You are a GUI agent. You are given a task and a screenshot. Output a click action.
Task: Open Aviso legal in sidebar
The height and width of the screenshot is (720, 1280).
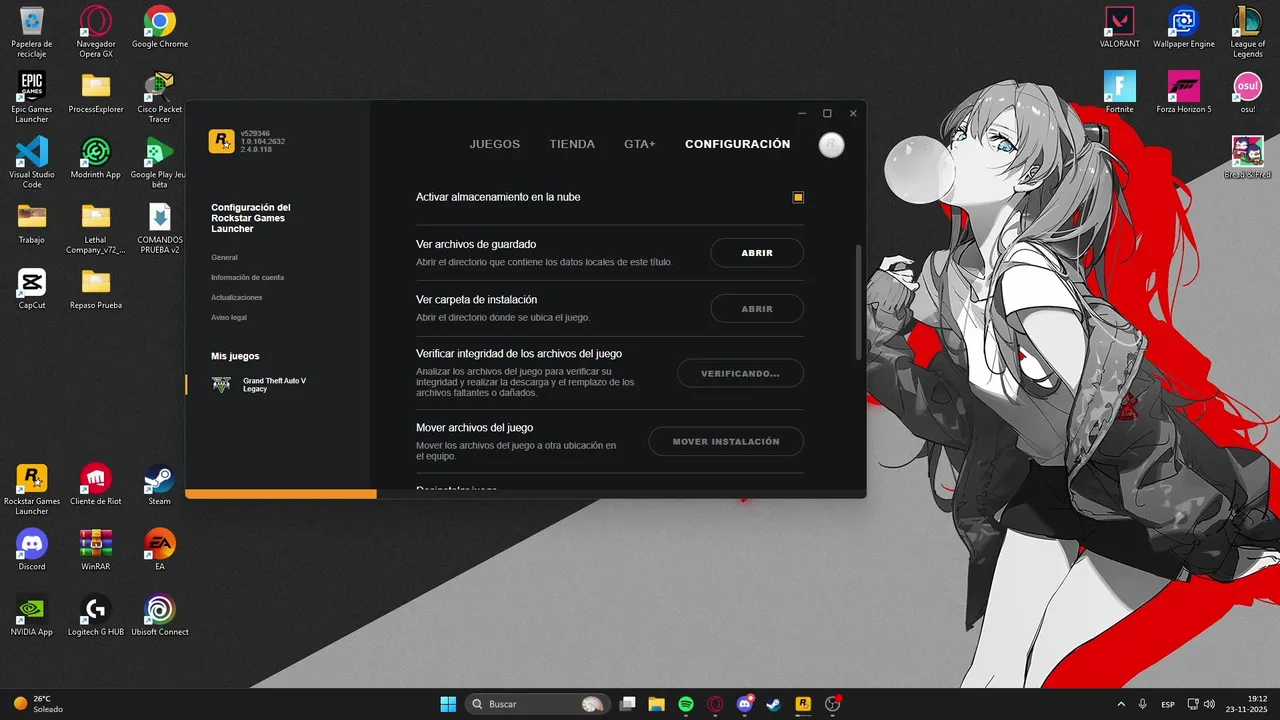pos(228,317)
